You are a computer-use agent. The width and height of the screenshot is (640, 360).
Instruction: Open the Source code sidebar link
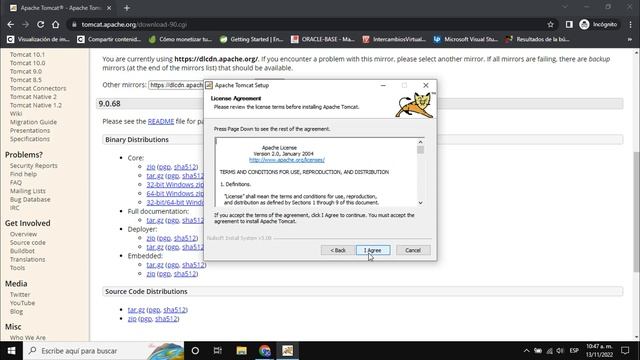(28, 242)
